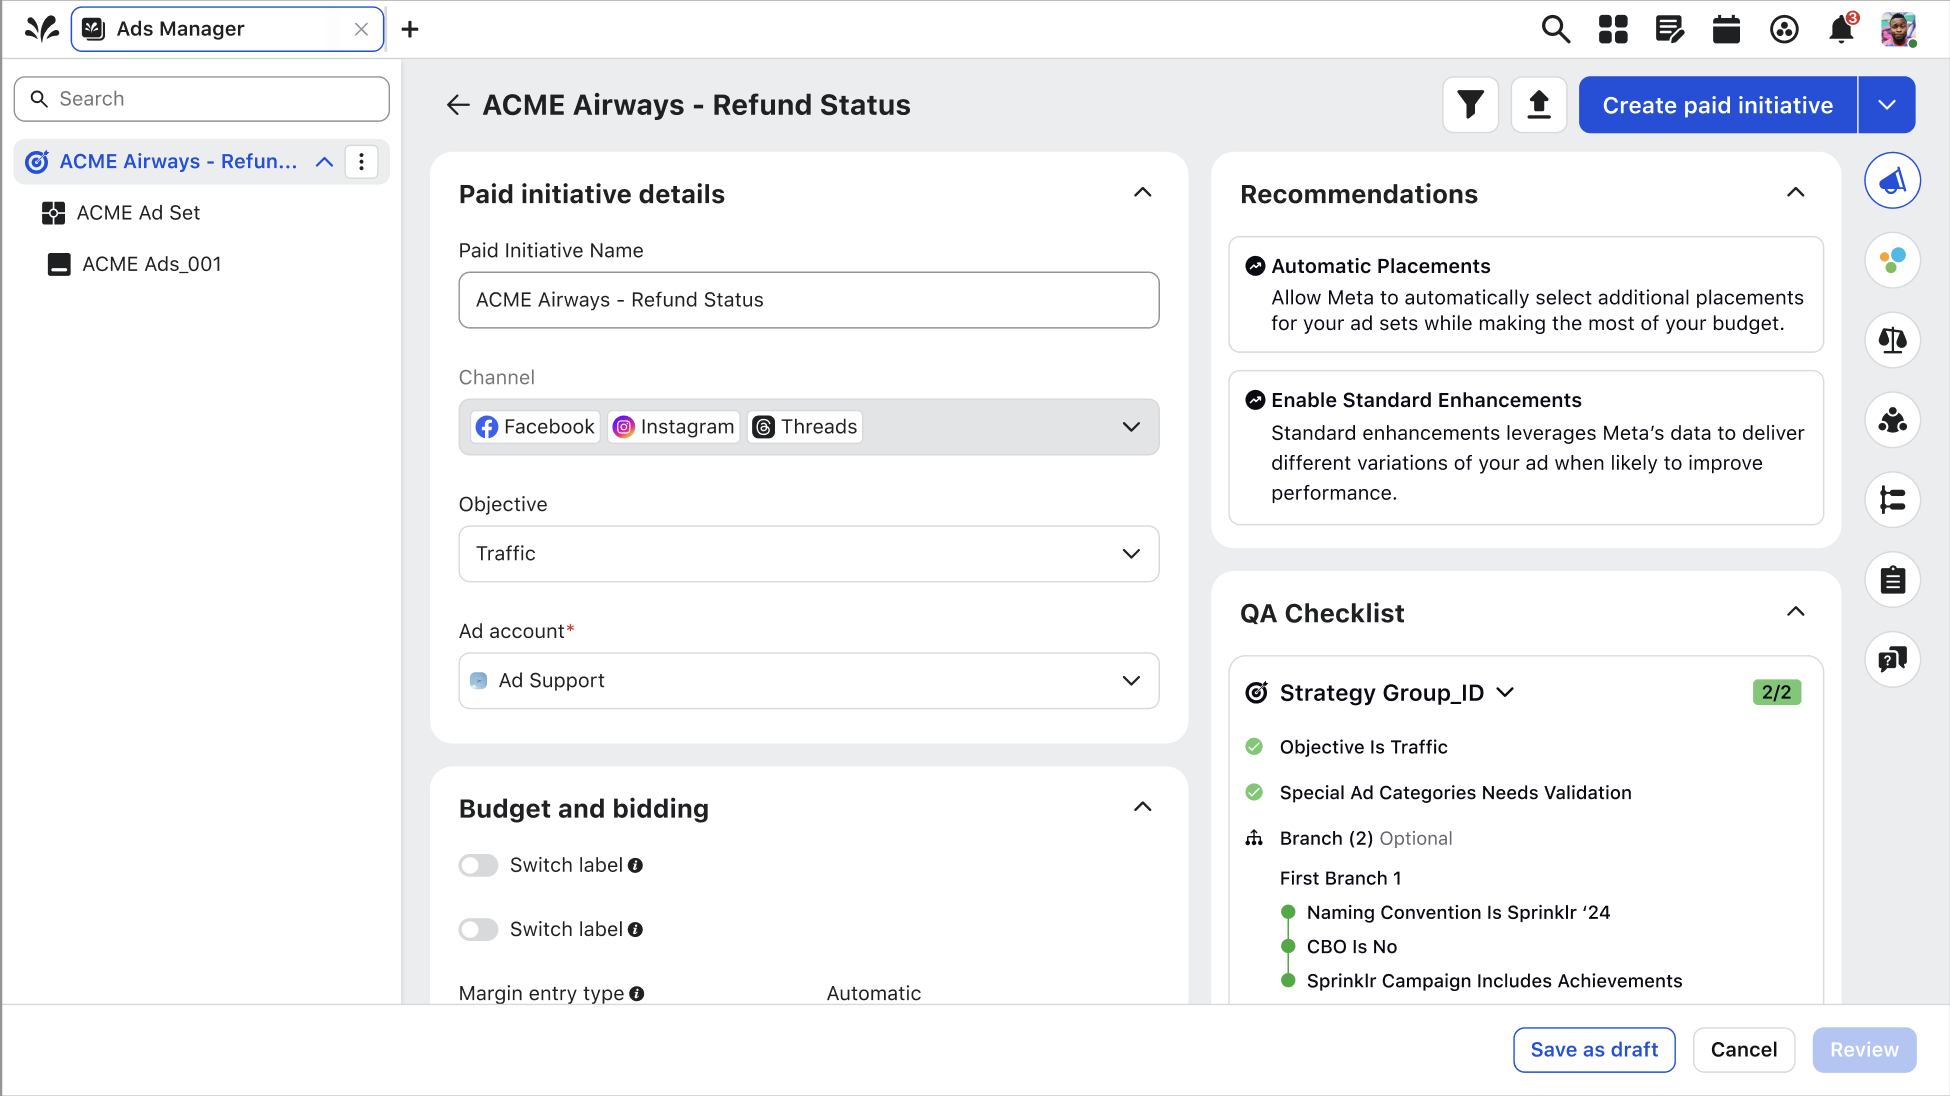Collapse the Recommendations panel
The width and height of the screenshot is (1950, 1096).
[1796, 192]
